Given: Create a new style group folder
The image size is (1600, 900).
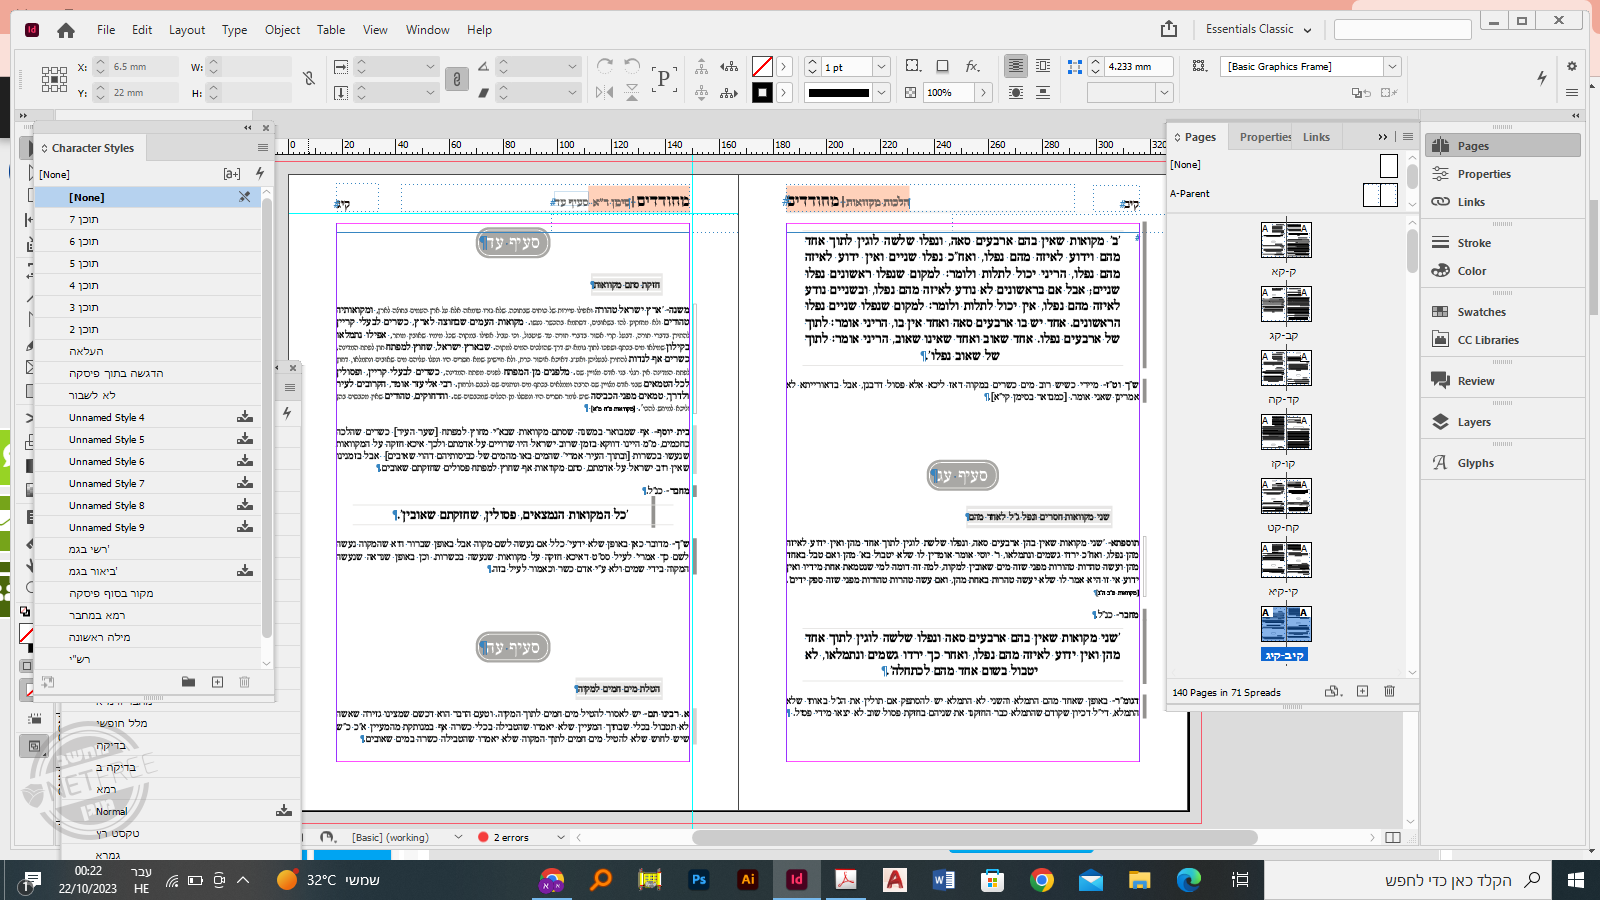Looking at the screenshot, I should (x=188, y=682).
